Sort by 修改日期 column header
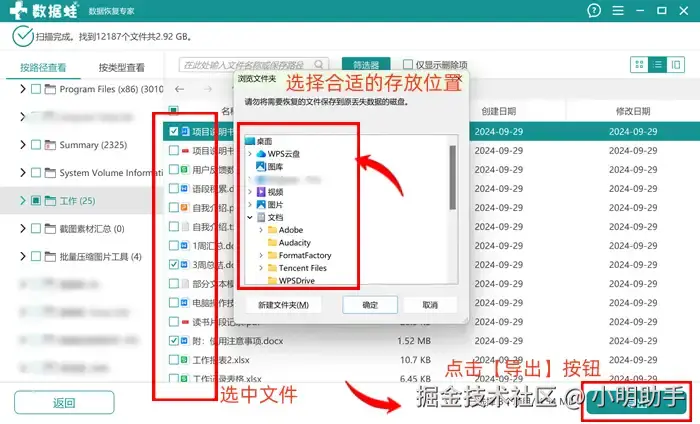This screenshot has height=424, width=700. click(633, 111)
